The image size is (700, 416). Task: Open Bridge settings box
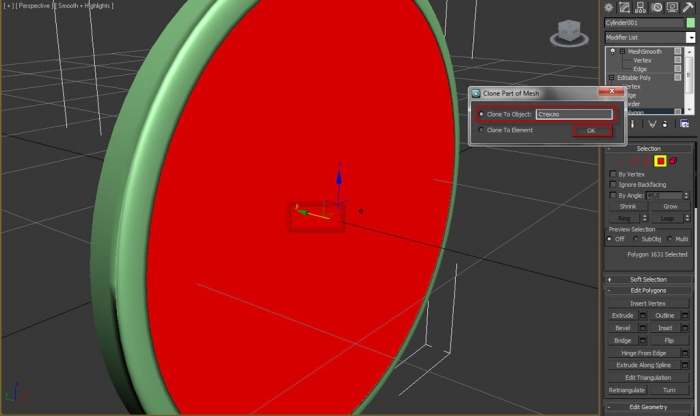643,341
